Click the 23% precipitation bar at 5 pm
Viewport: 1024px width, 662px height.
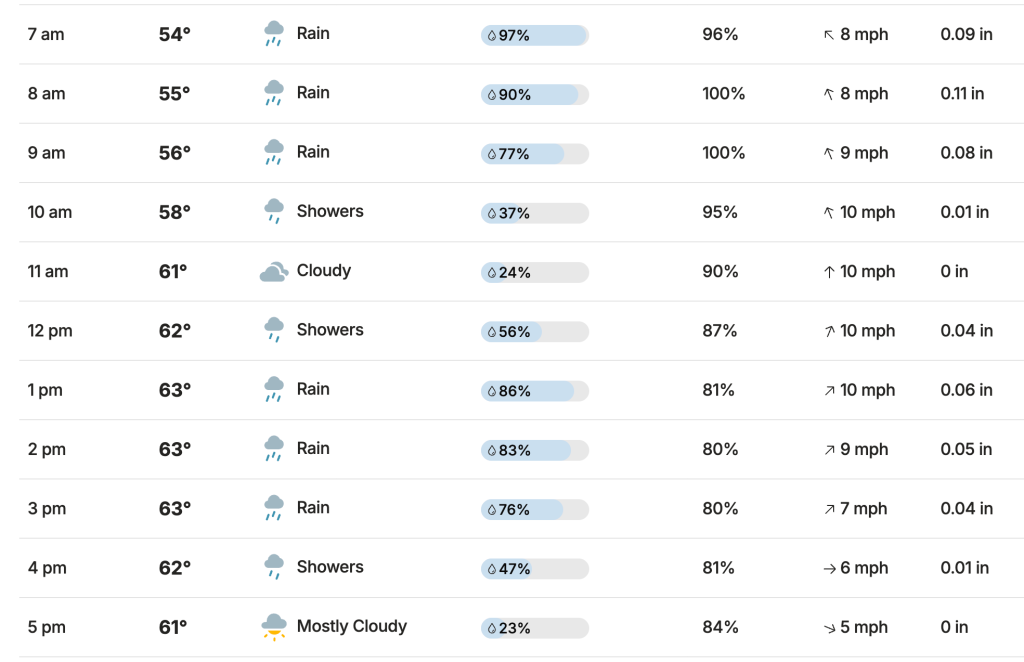pos(535,628)
